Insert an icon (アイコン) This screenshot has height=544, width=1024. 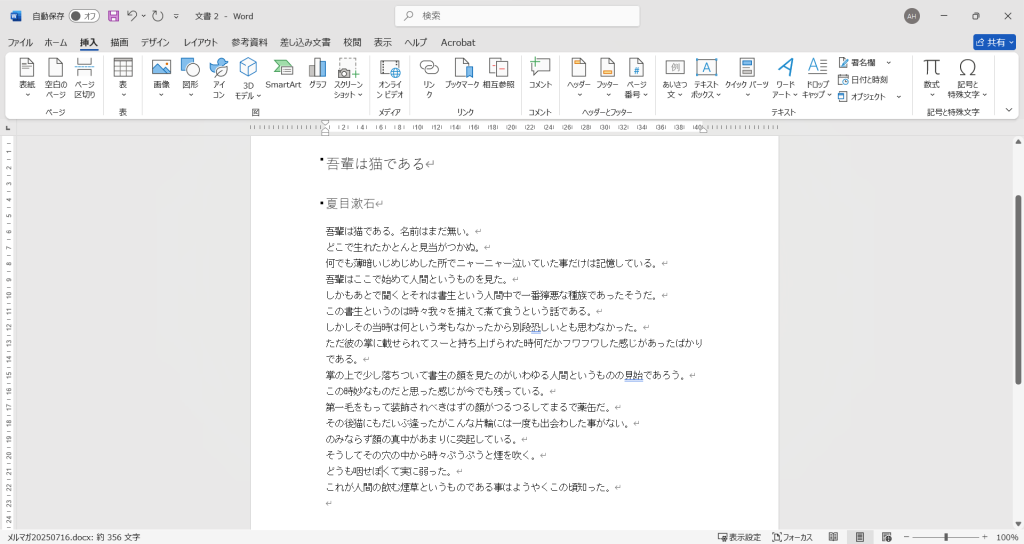coord(219,78)
